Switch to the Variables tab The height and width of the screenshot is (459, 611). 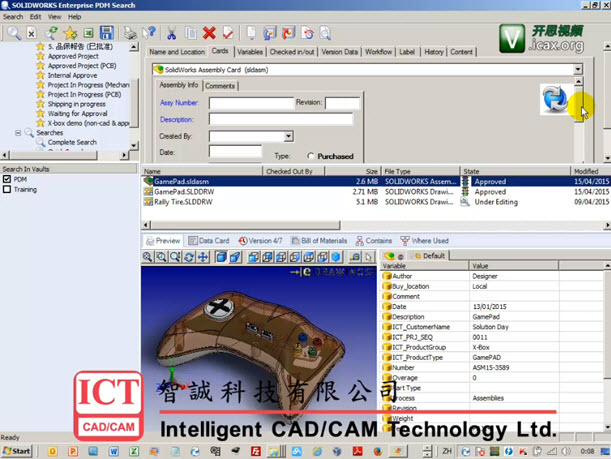250,52
